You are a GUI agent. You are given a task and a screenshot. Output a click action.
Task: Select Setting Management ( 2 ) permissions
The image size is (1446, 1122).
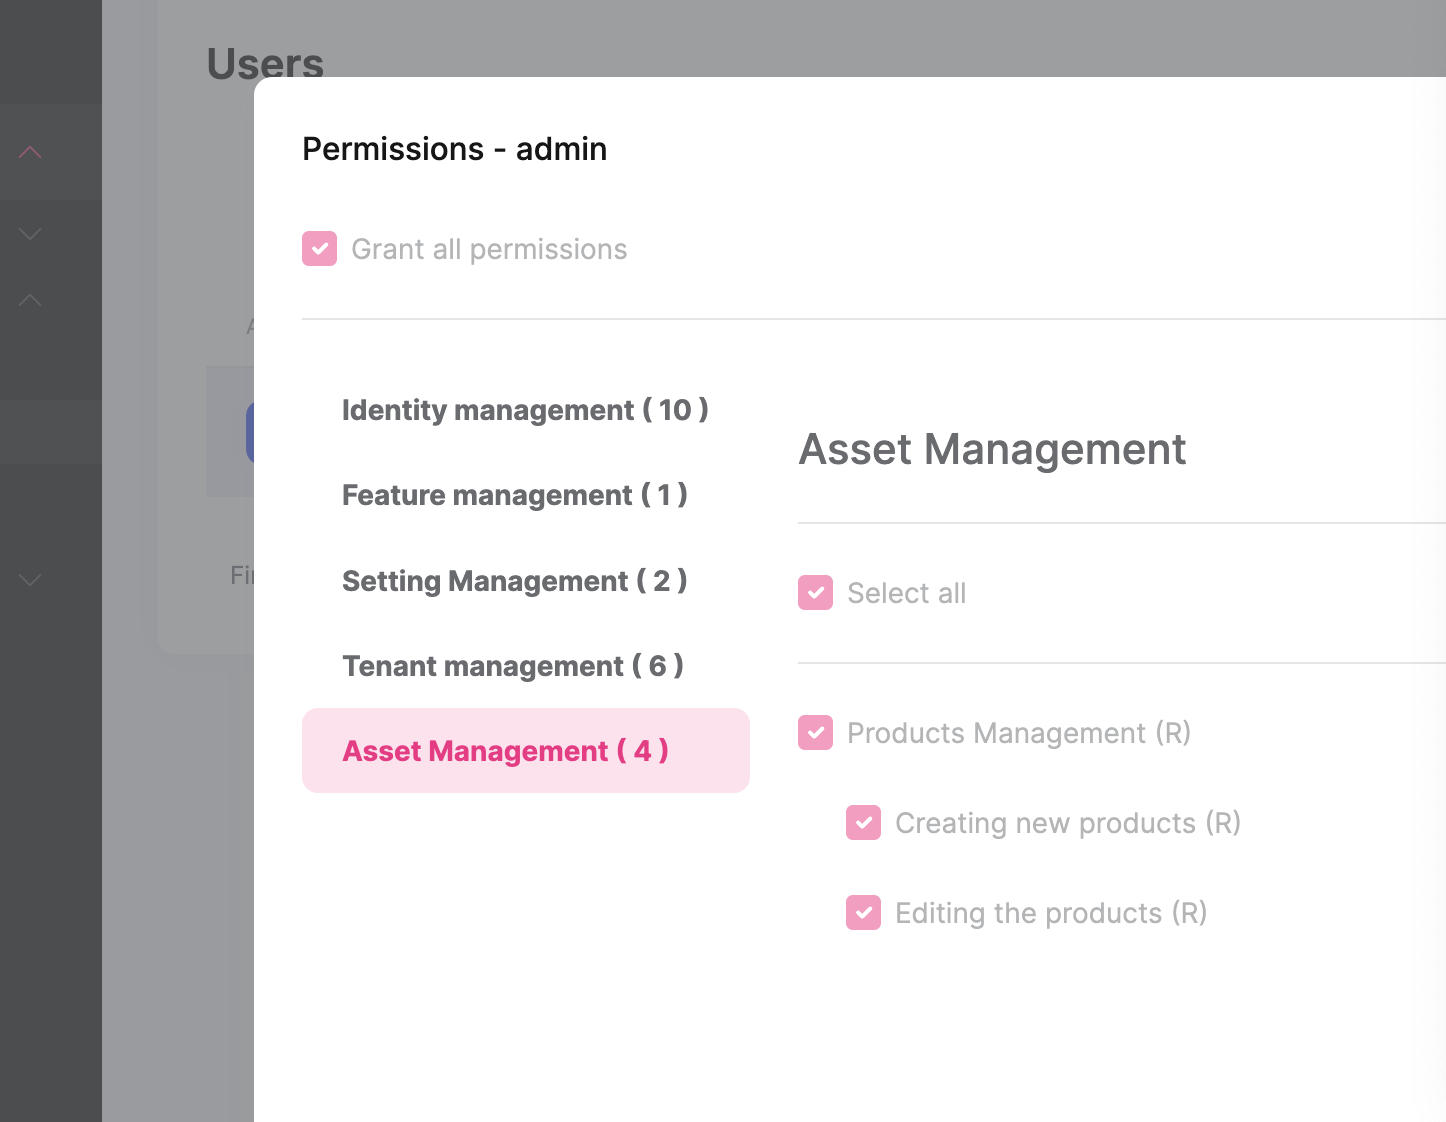click(x=514, y=581)
